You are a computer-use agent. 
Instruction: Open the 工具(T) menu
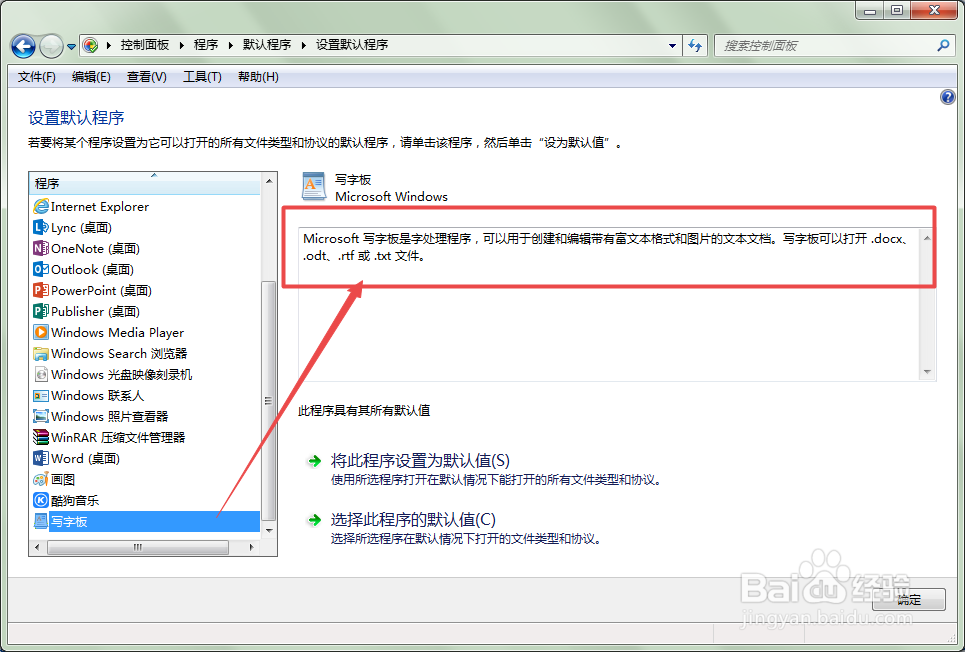[x=202, y=77]
